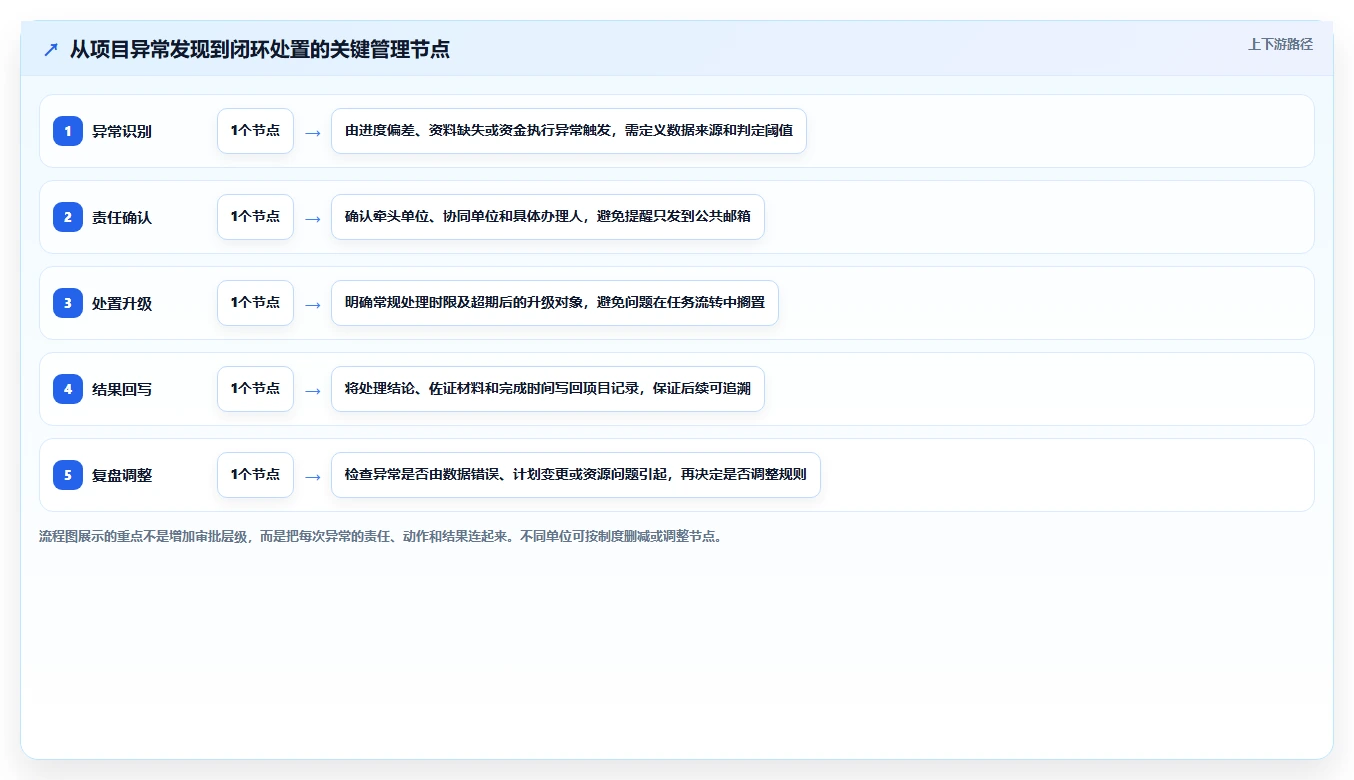The width and height of the screenshot is (1354, 780).
Task: Click the 1个节点 chip in 结果回写 row
Action: (x=255, y=389)
